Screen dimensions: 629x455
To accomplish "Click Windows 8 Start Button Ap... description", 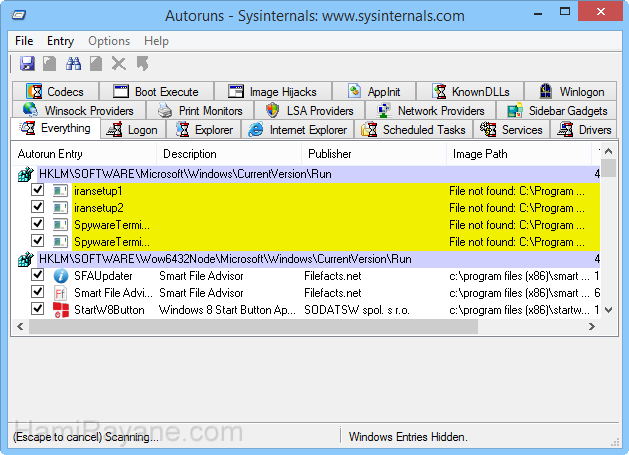I will click(227, 310).
